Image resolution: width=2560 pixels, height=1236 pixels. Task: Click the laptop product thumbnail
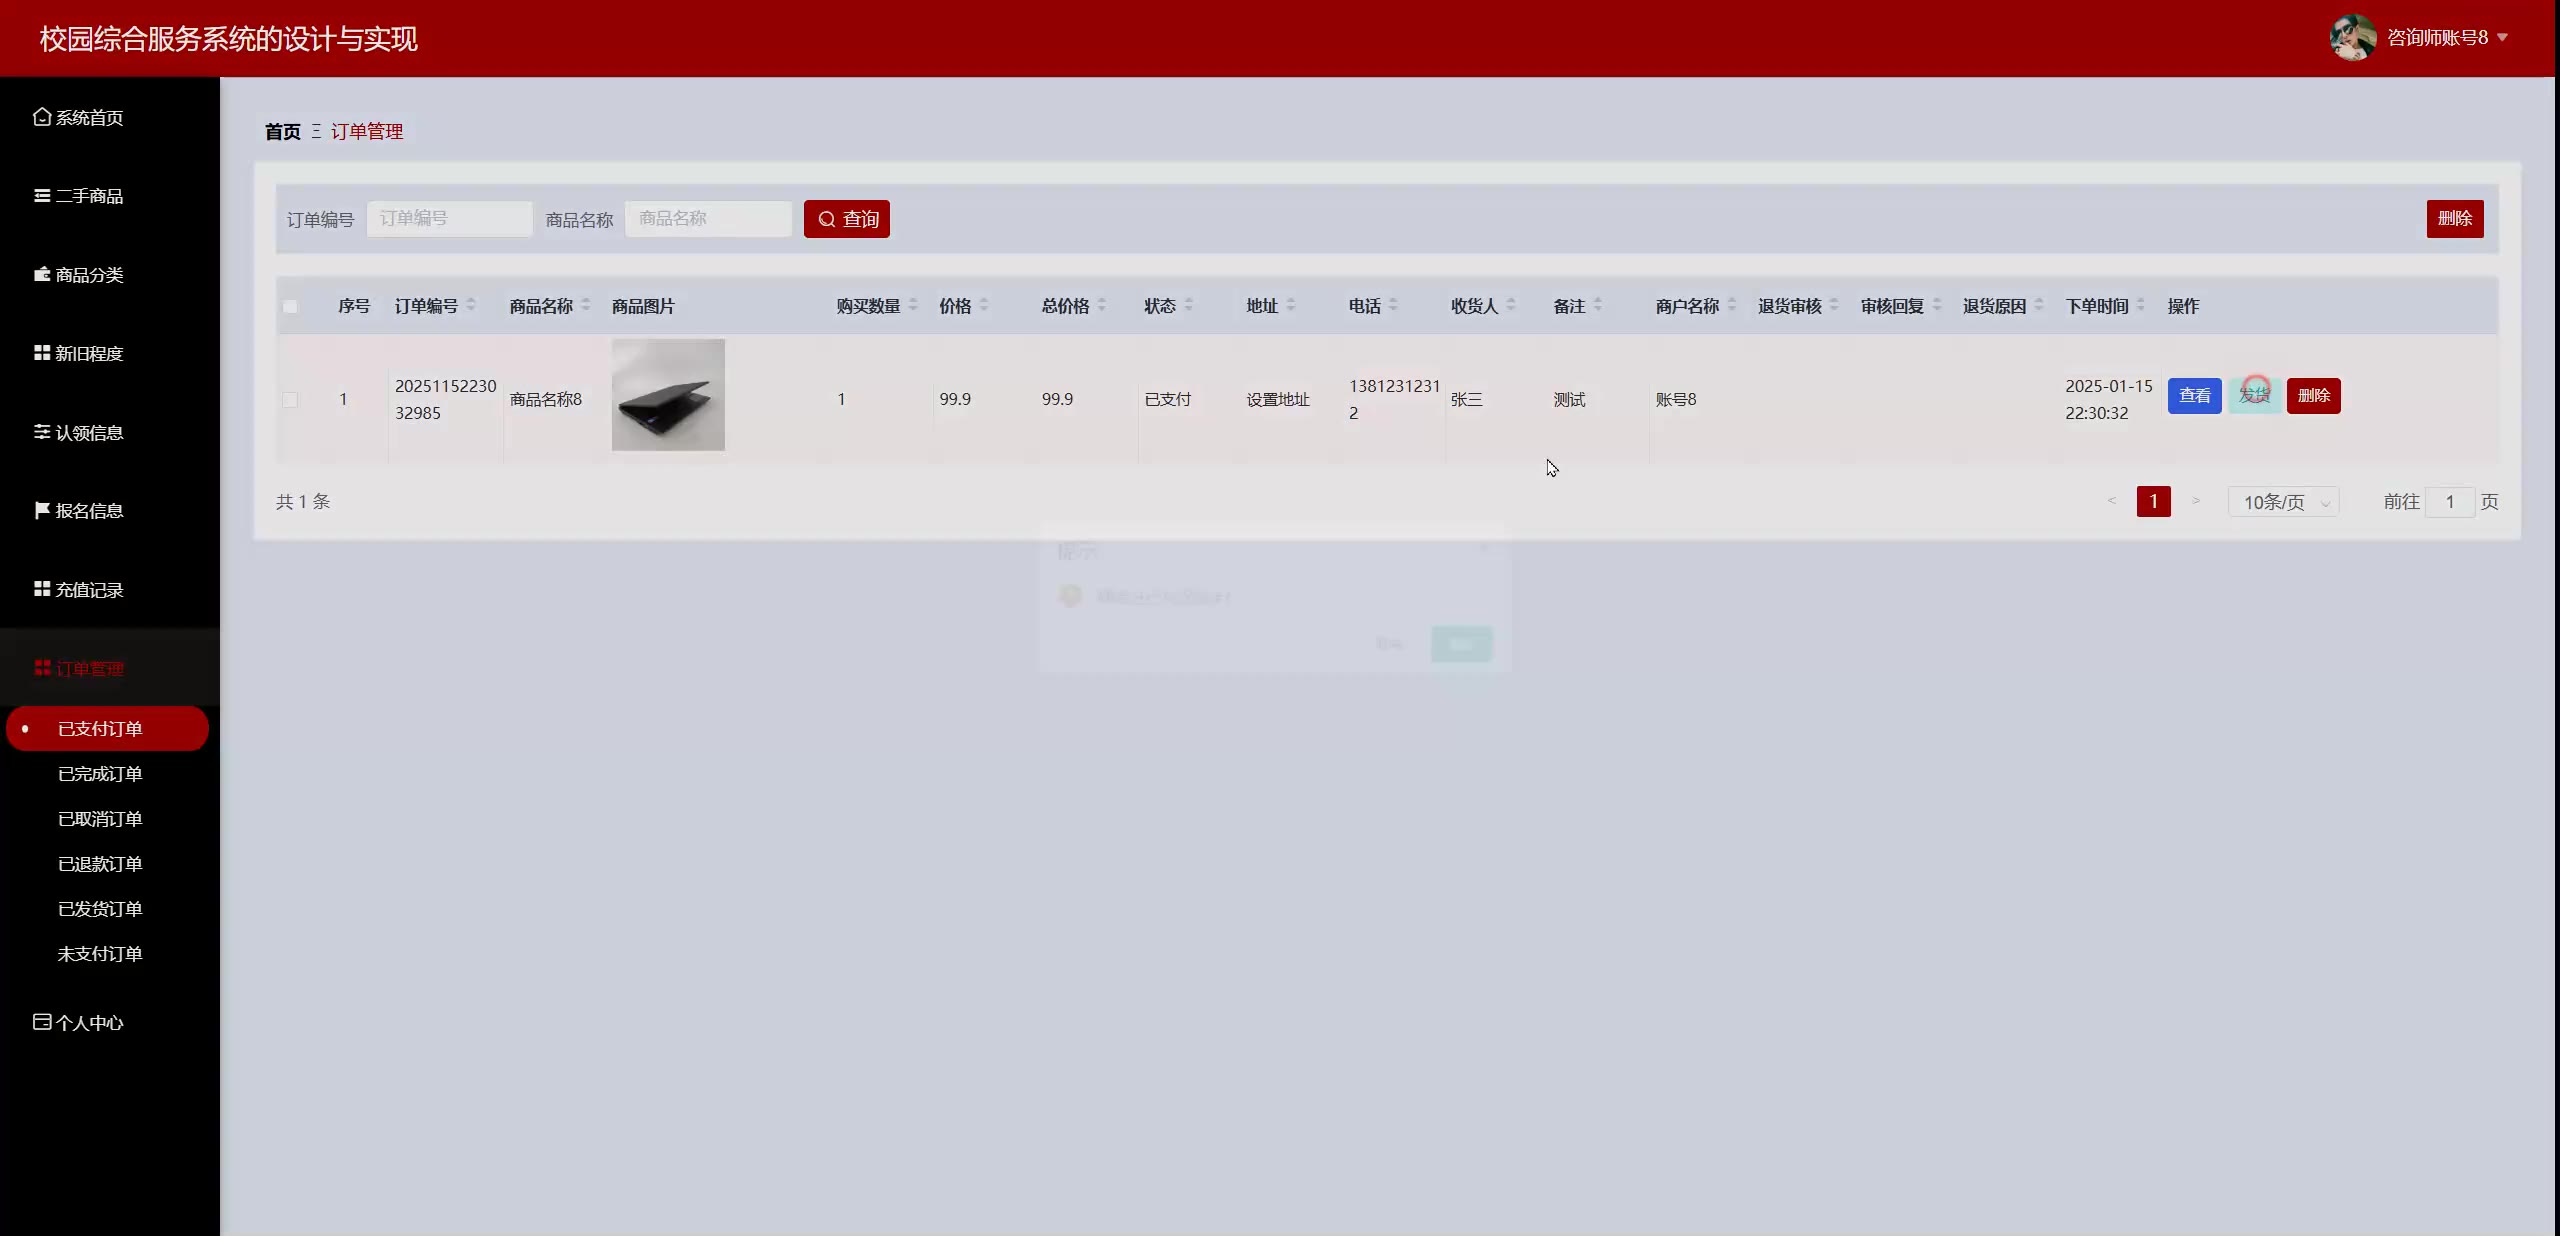point(668,395)
